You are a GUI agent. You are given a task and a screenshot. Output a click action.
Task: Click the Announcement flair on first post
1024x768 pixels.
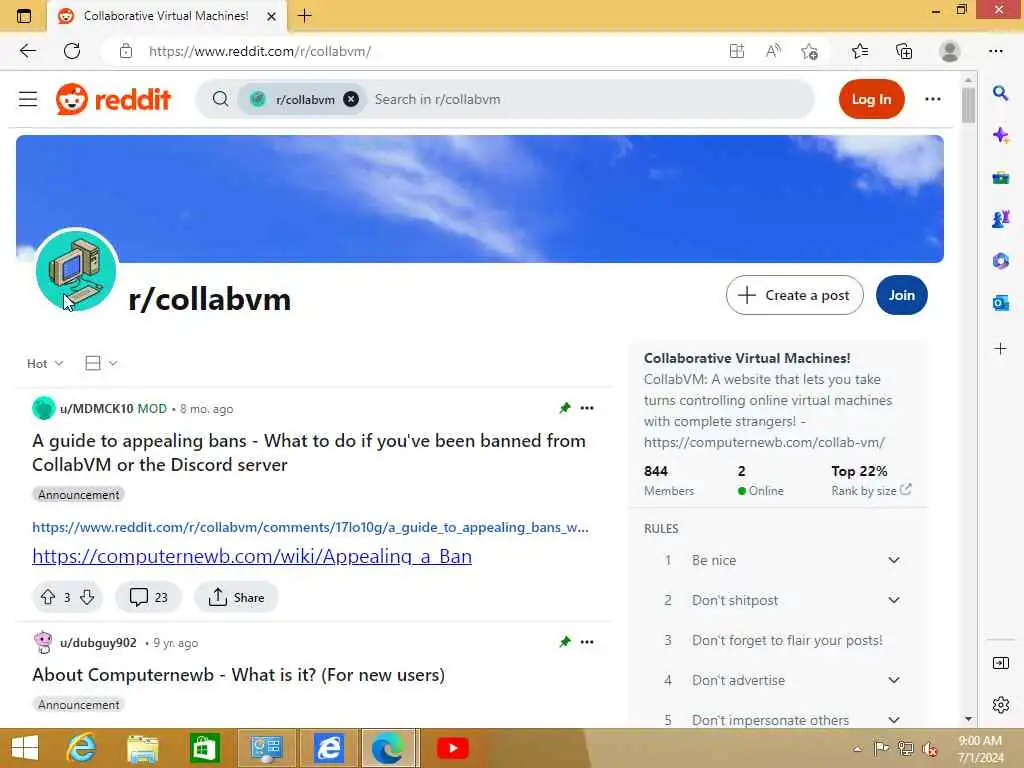[78, 495]
